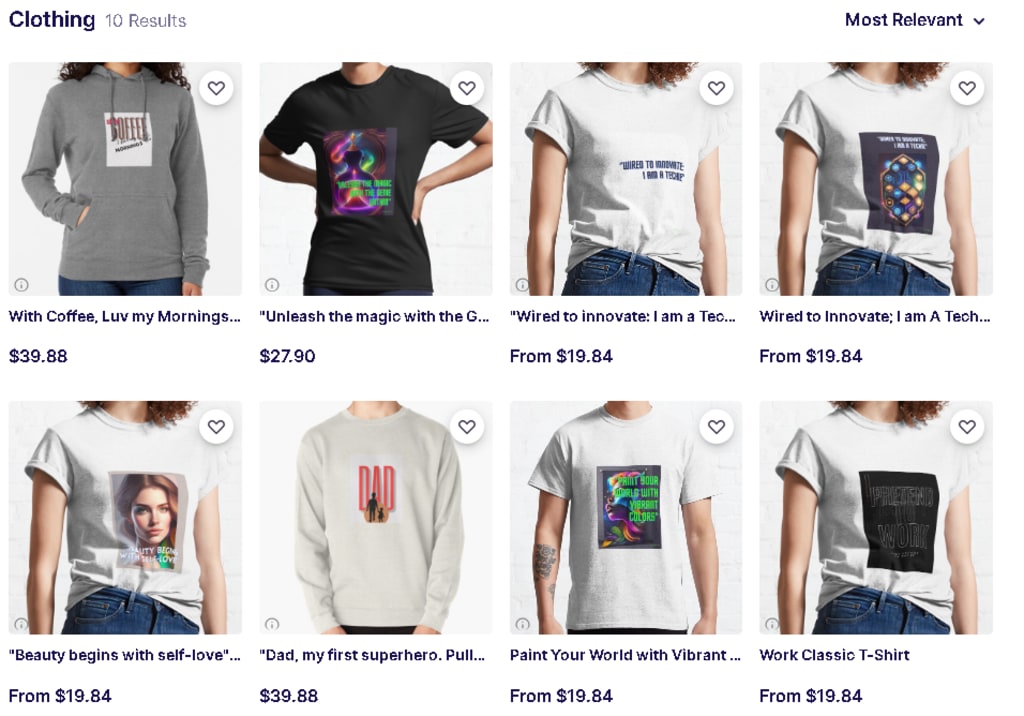This screenshot has width=1024, height=716.
Task: Heart the hexagon design Tech shirt
Action: tap(967, 88)
